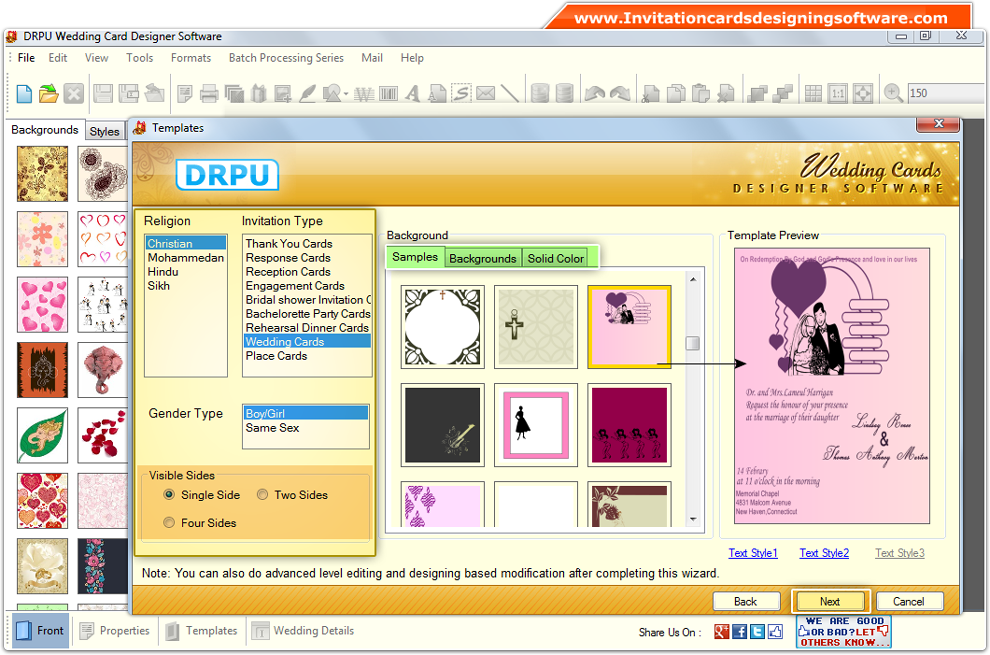990x655 pixels.
Task: Select the pen drawing tool
Action: pos(308,93)
